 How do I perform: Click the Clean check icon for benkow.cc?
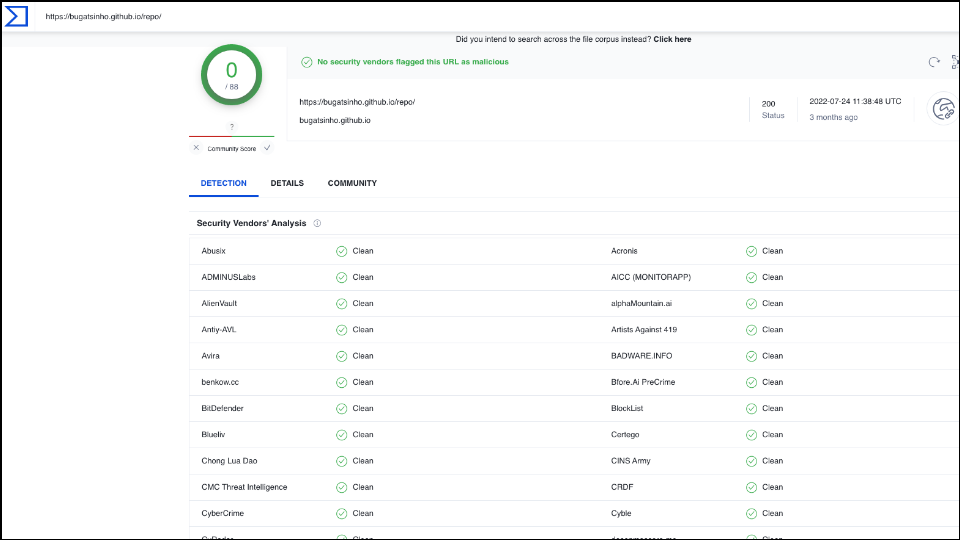[x=342, y=383]
